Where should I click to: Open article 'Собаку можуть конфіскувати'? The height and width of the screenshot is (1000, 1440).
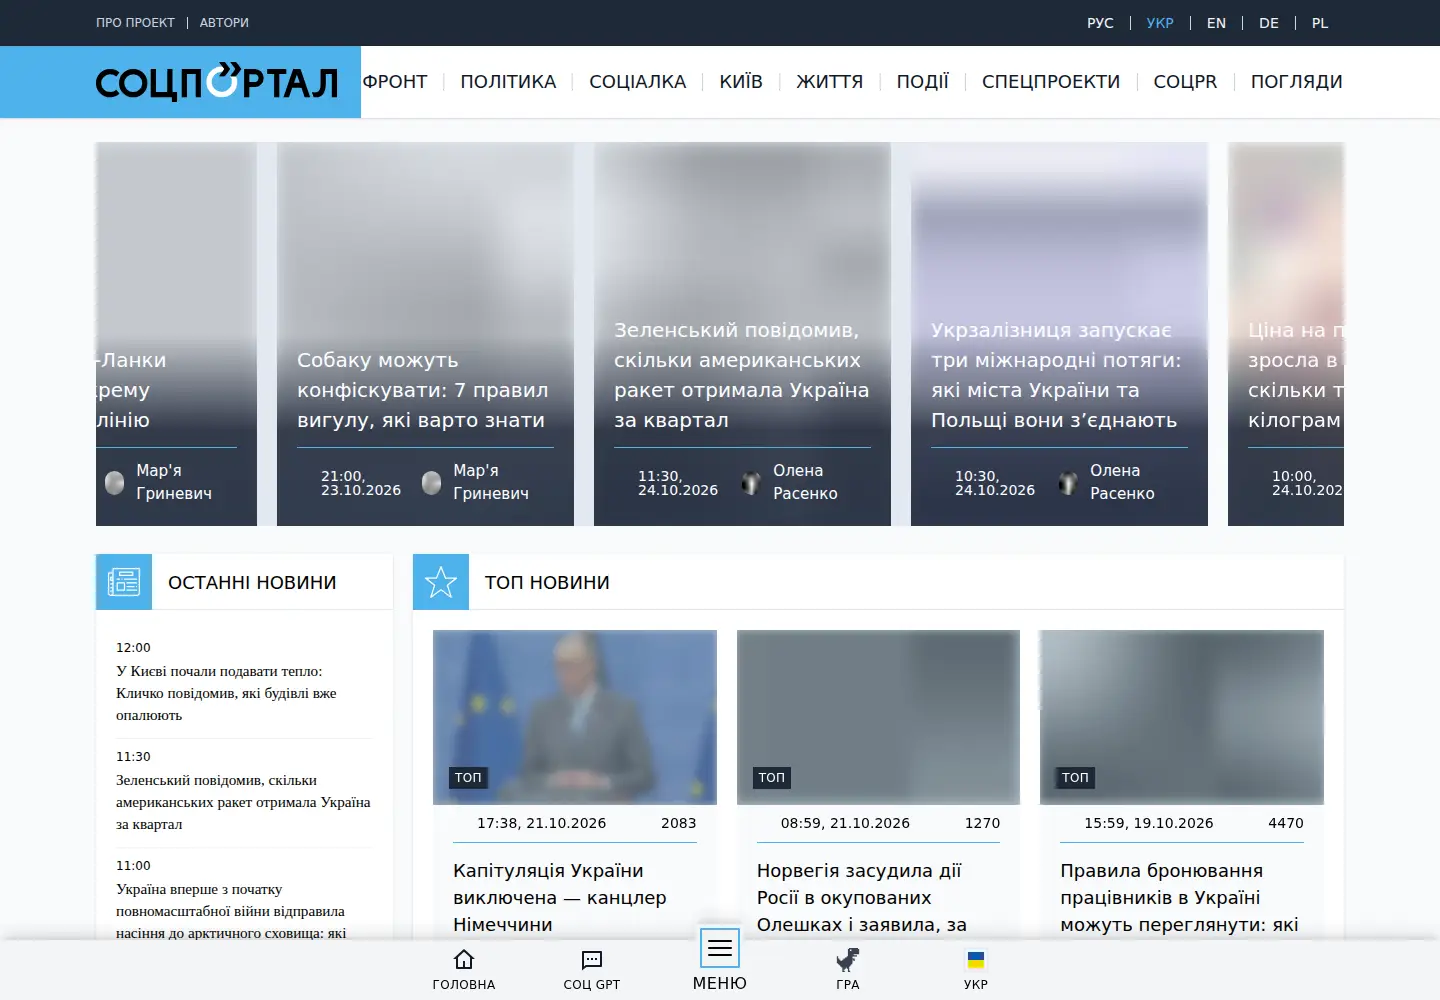tap(423, 390)
